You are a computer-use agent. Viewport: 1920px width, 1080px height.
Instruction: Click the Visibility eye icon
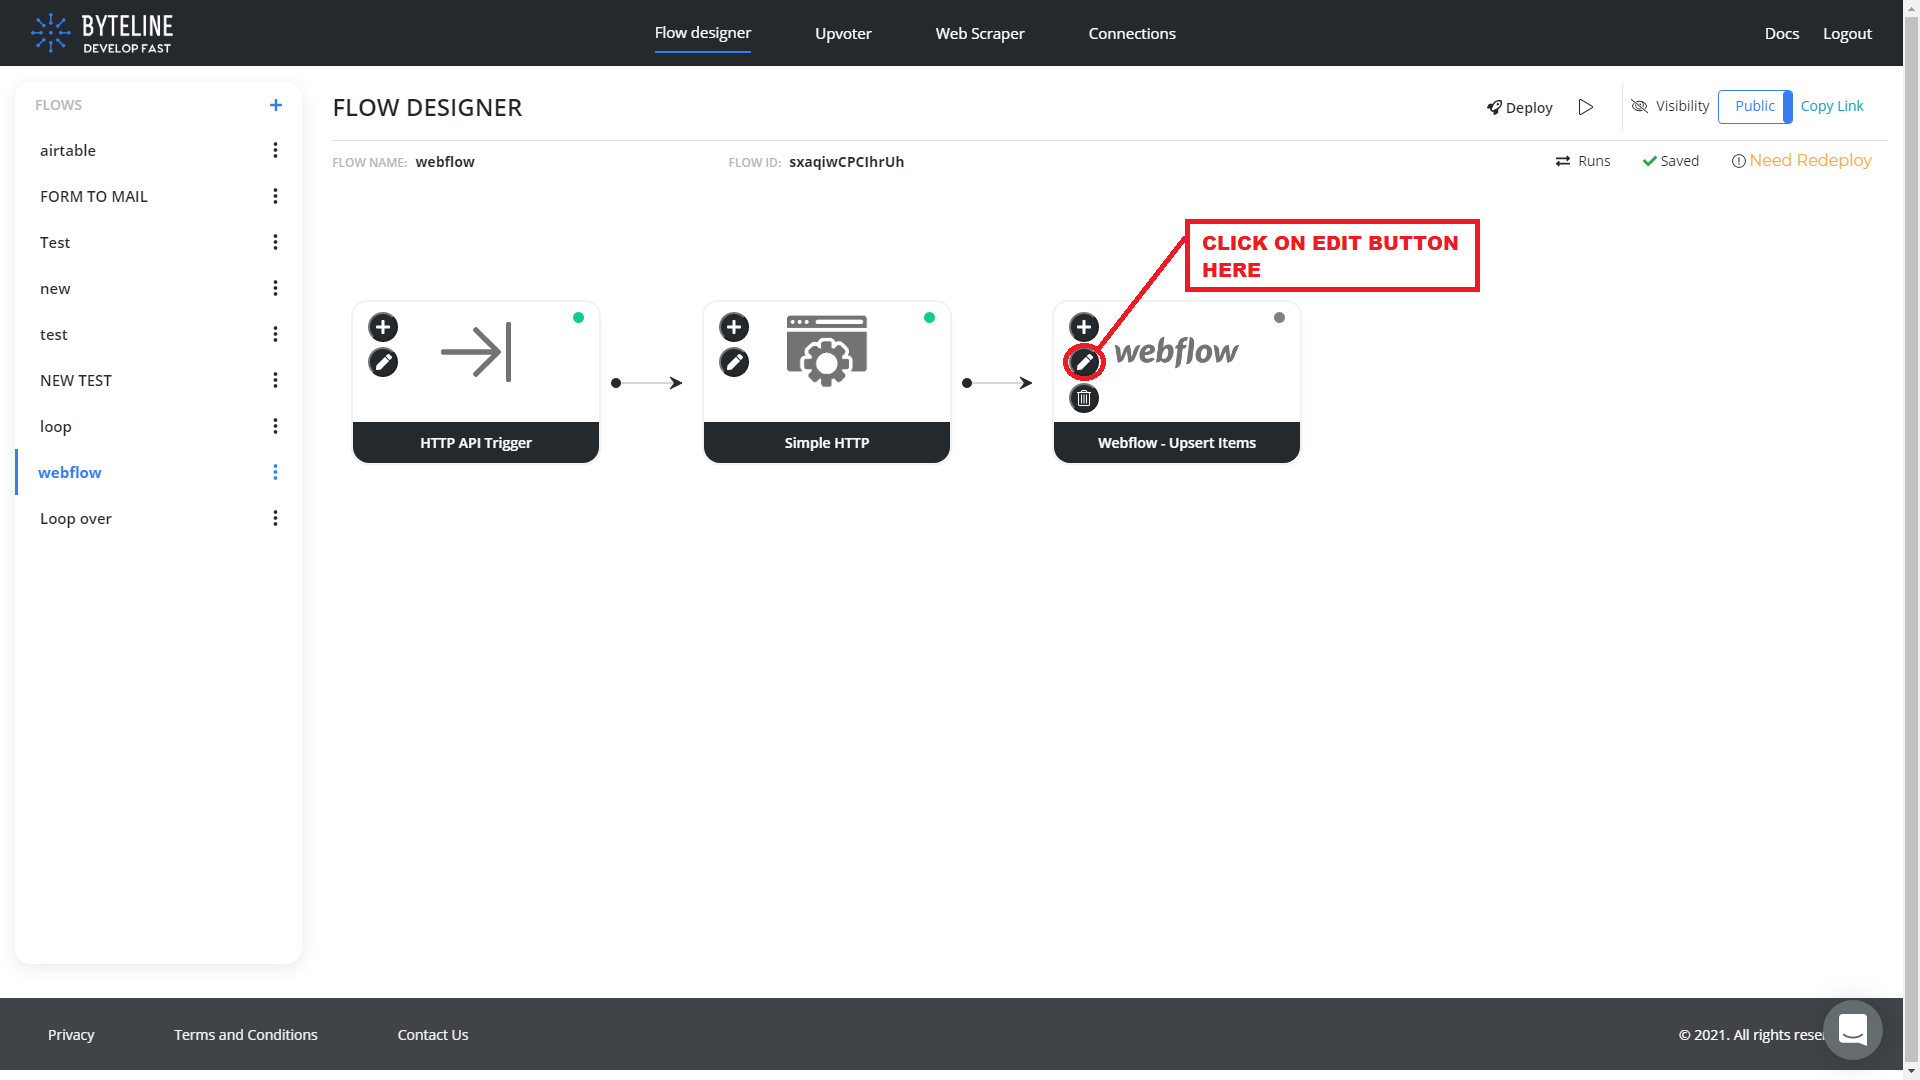(1639, 106)
